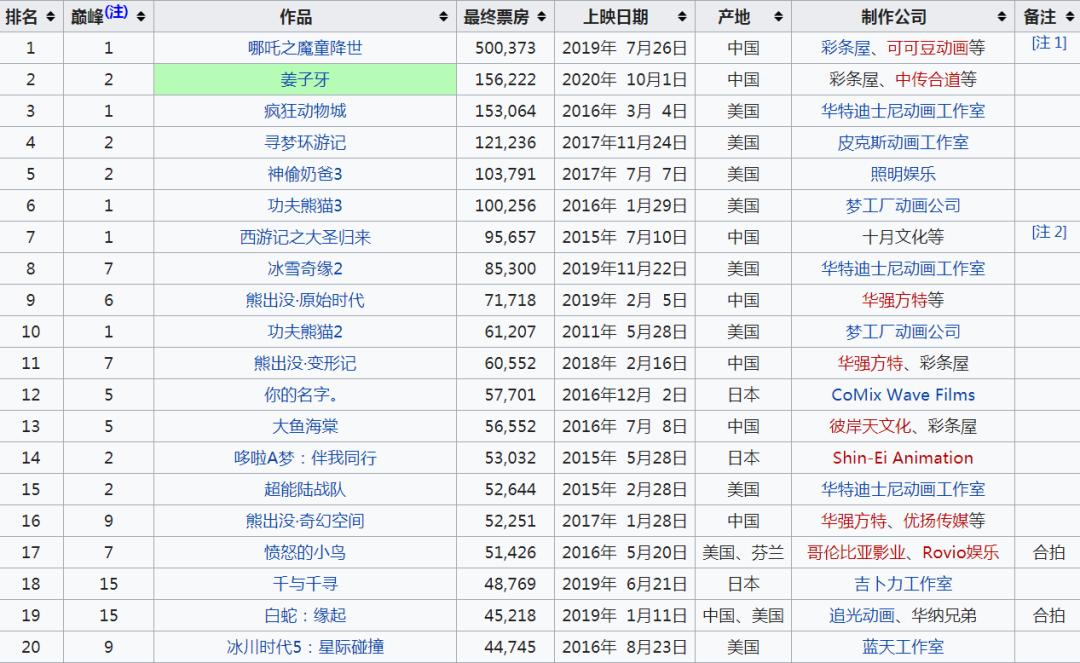Open 哆啦A梦：伴我同行 film link
The height and width of the screenshot is (663, 1080).
[305, 458]
